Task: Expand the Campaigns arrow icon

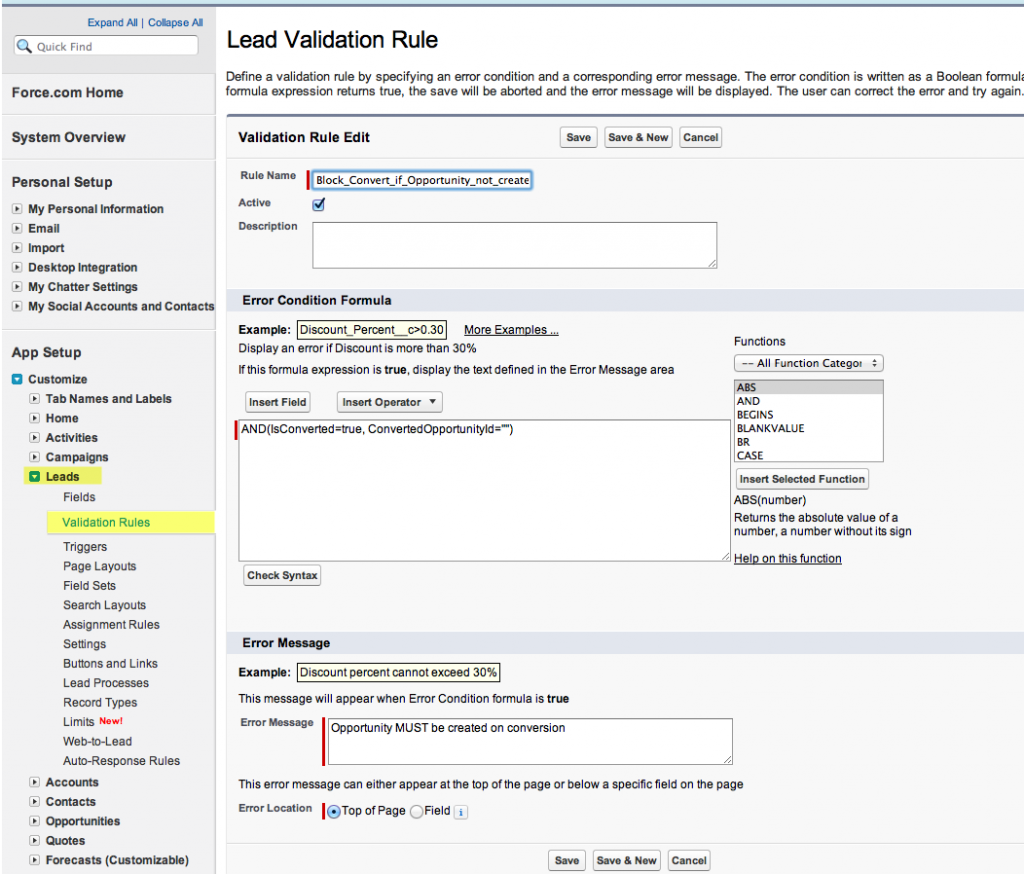Action: click(34, 457)
